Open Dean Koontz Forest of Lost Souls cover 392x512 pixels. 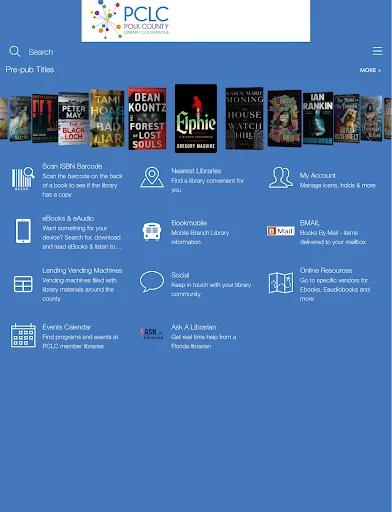point(147,118)
